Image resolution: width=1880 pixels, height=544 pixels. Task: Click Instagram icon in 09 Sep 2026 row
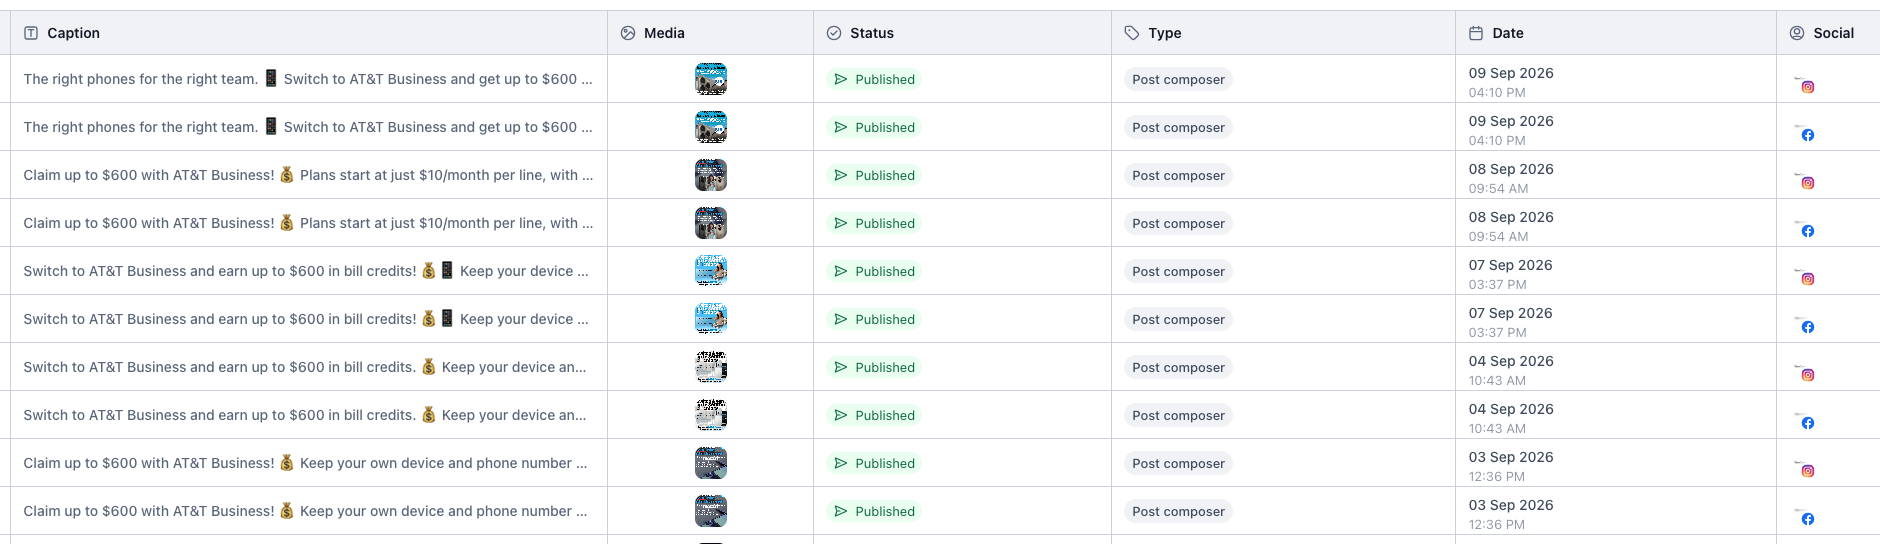pyautogui.click(x=1808, y=87)
